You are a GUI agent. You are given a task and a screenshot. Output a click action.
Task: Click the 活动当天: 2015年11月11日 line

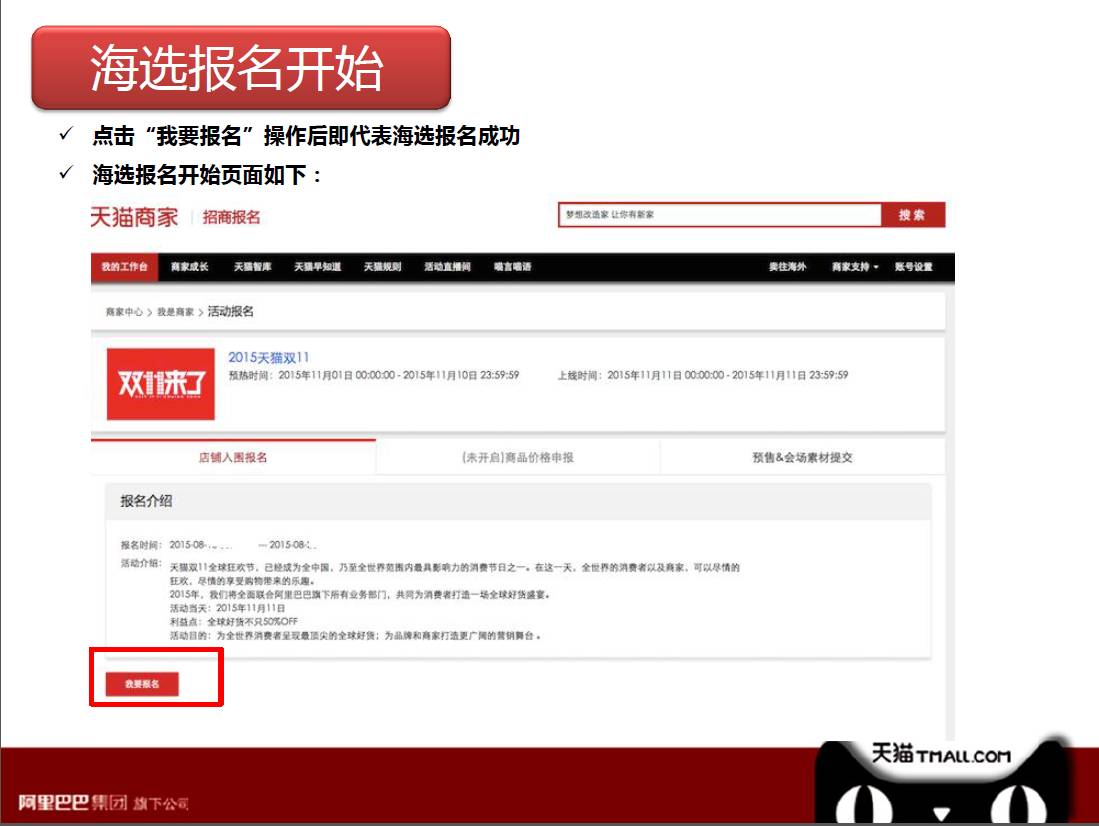[x=228, y=608]
